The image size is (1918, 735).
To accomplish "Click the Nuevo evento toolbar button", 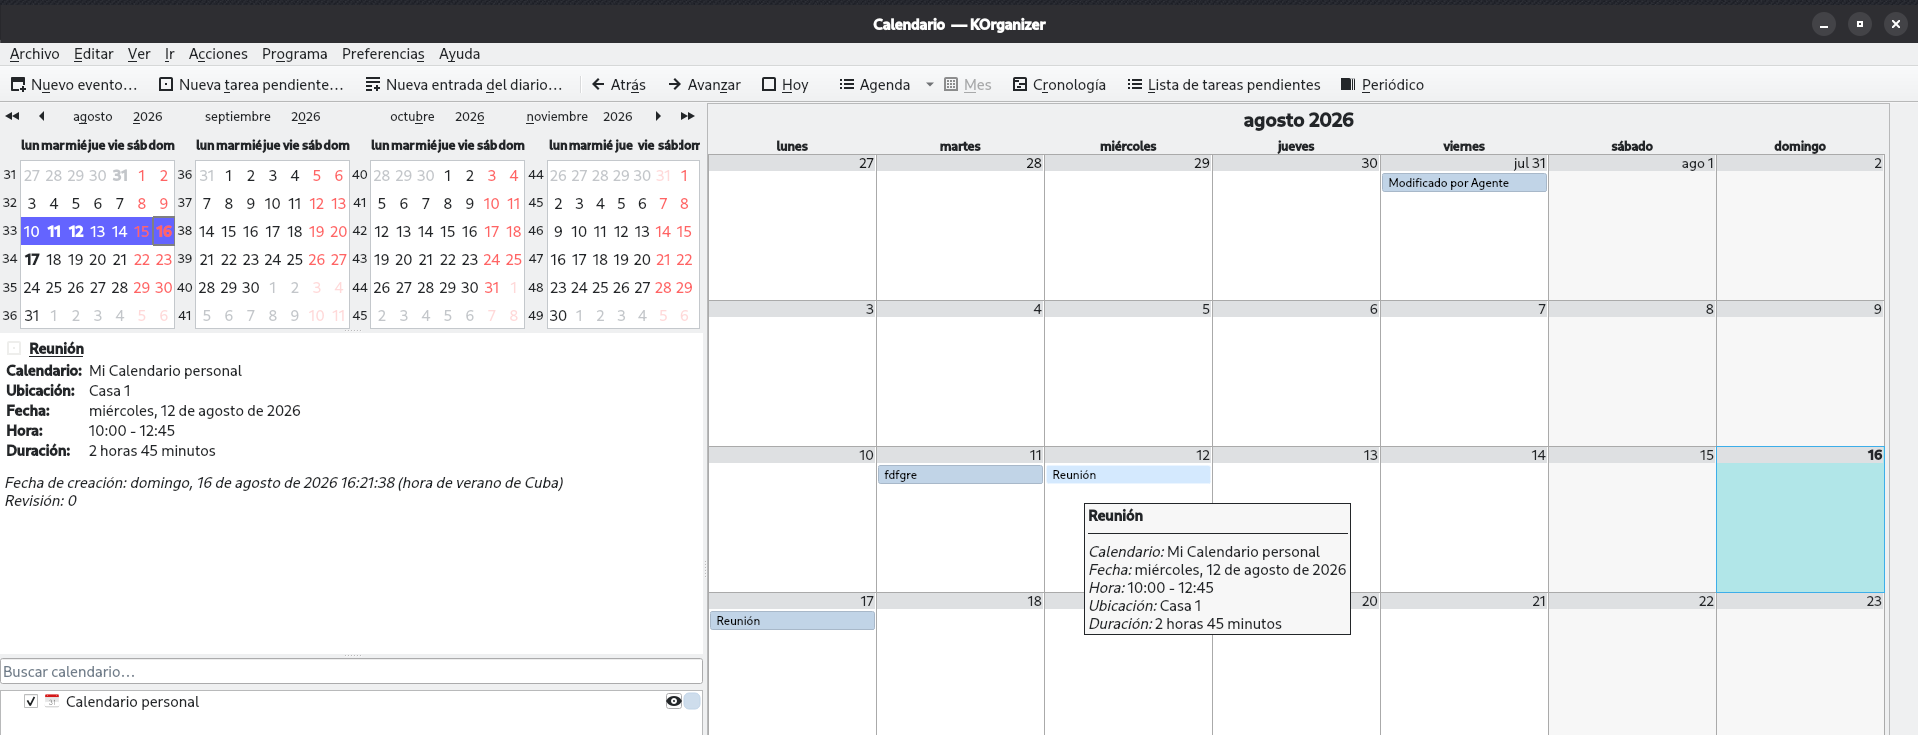I will [x=74, y=85].
